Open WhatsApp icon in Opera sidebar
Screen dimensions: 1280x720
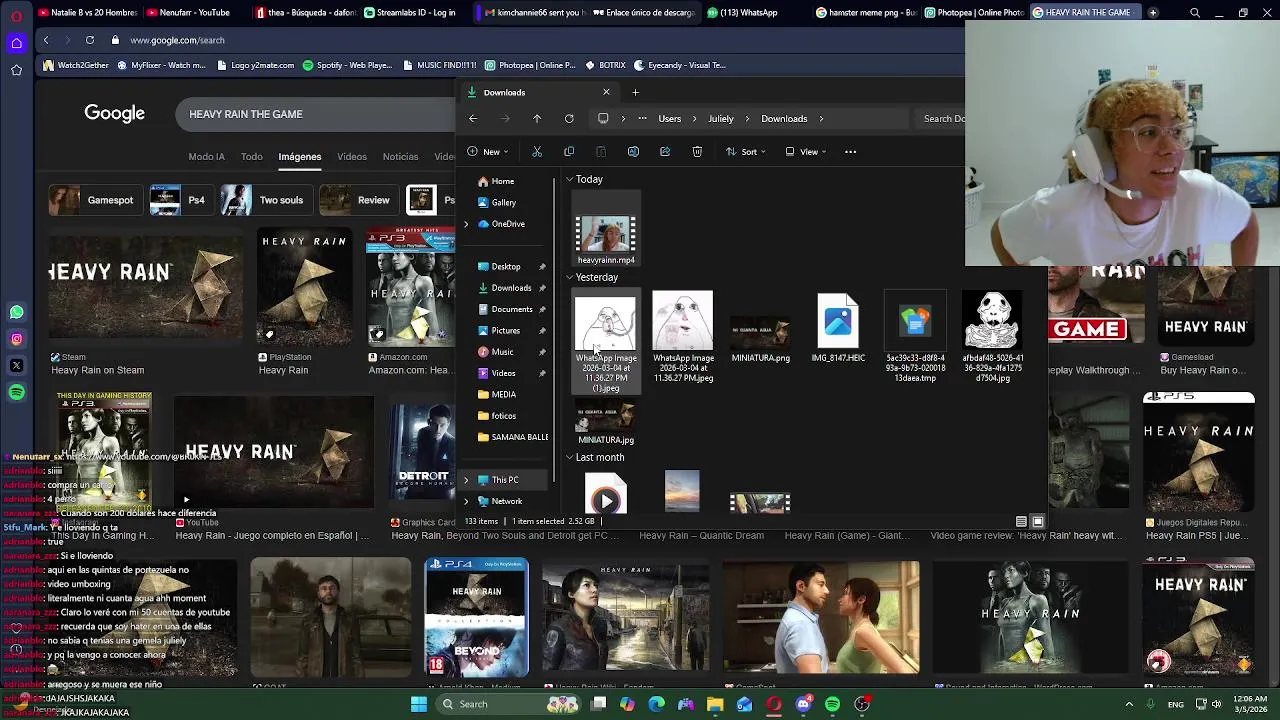coord(17,312)
